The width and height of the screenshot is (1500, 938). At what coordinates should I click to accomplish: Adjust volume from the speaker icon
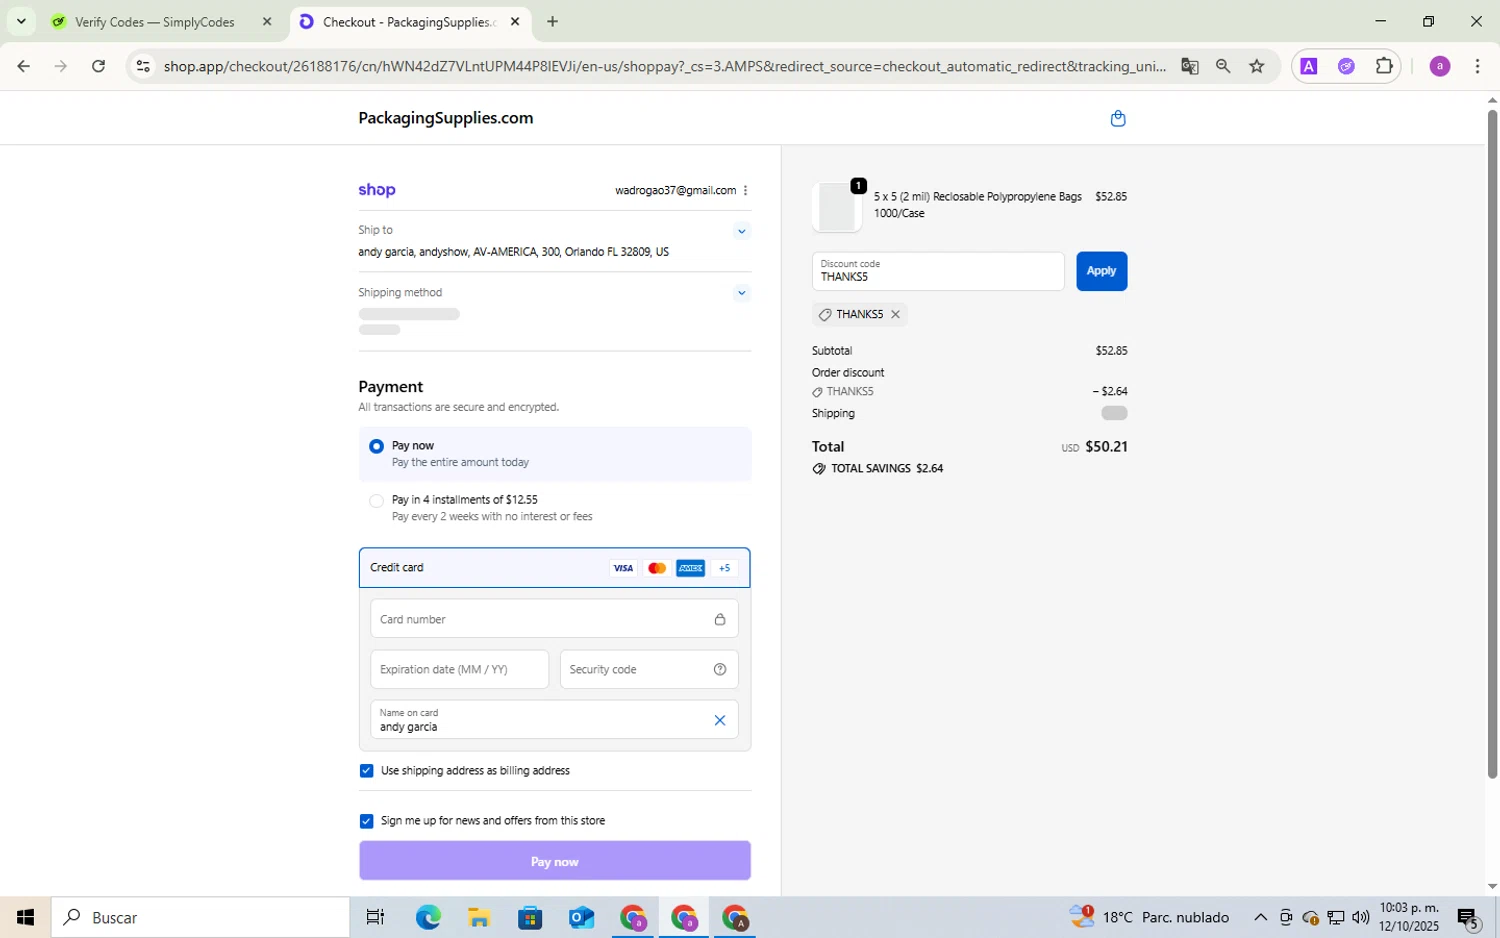tap(1360, 918)
